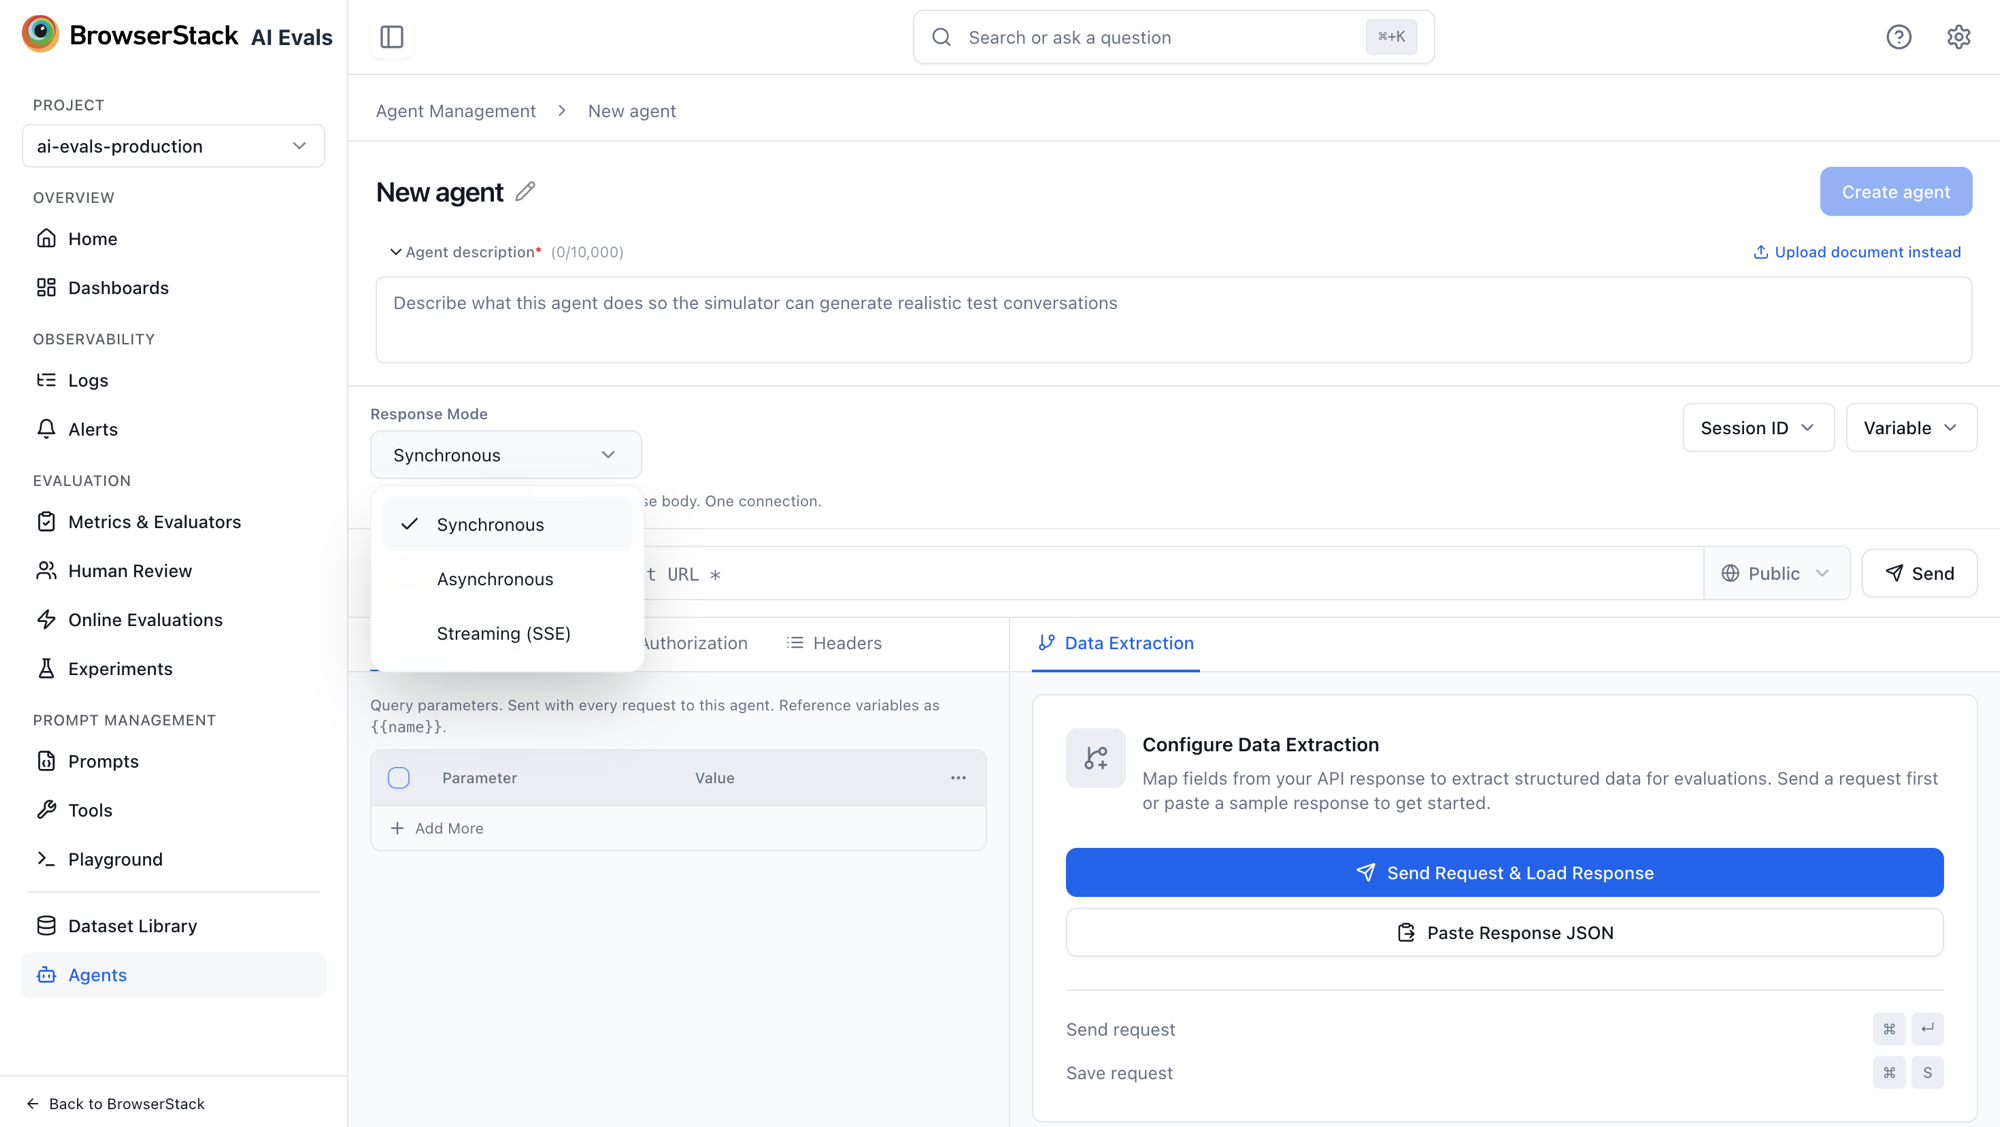Open the Public visibility dropdown

(x=1776, y=574)
